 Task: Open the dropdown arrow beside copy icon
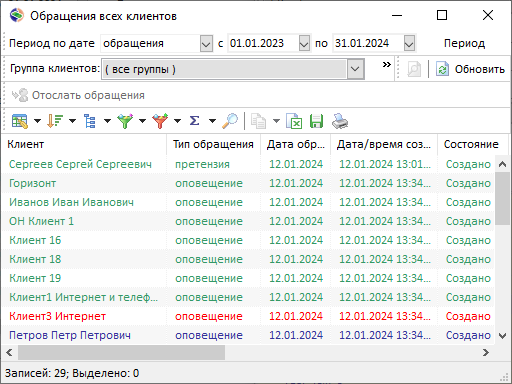point(276,121)
